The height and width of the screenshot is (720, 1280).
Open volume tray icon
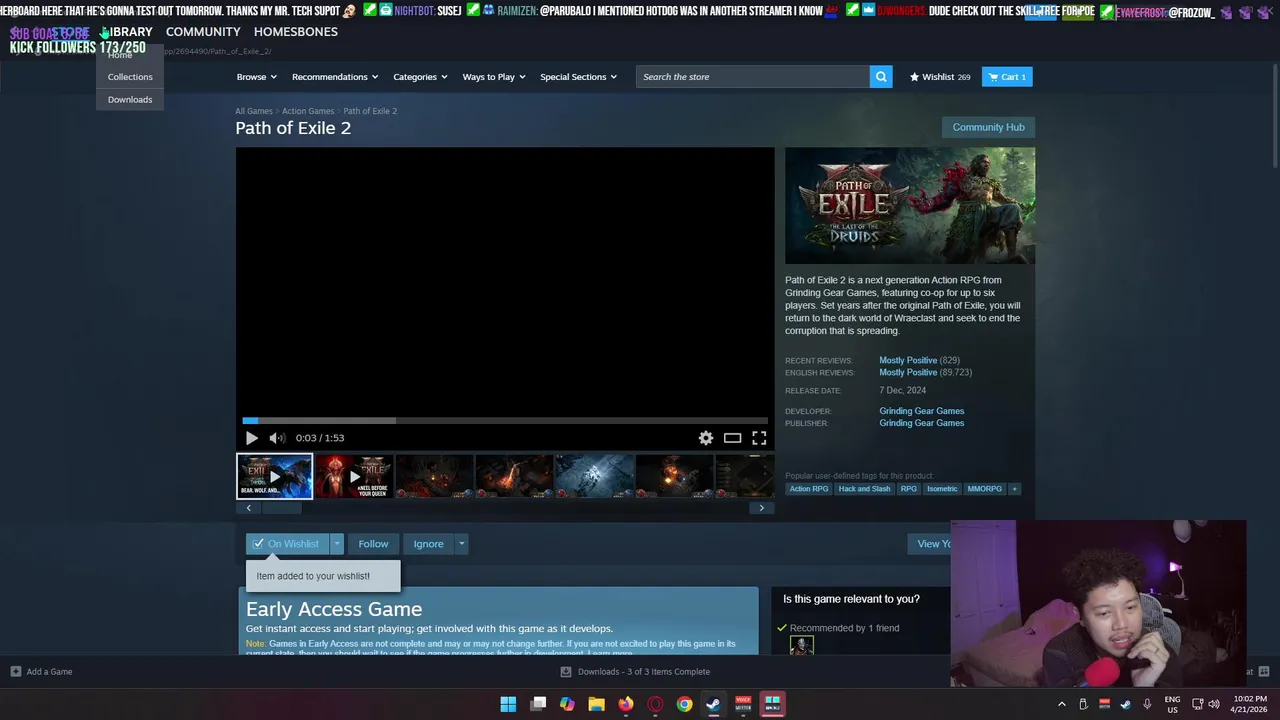(x=1214, y=704)
